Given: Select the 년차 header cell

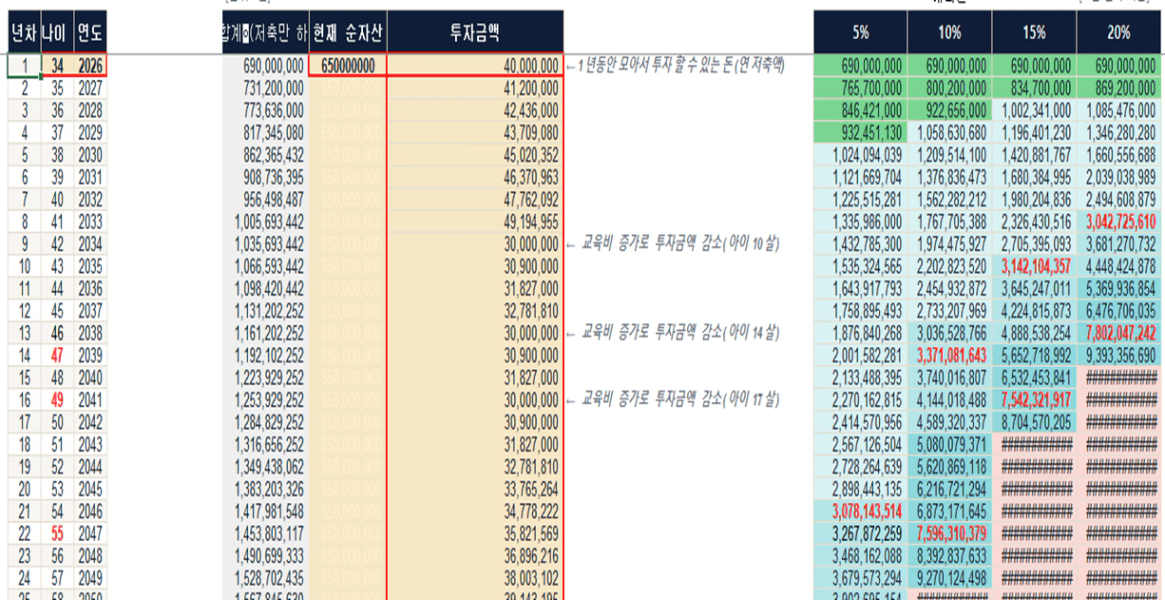Looking at the screenshot, I should click(24, 32).
